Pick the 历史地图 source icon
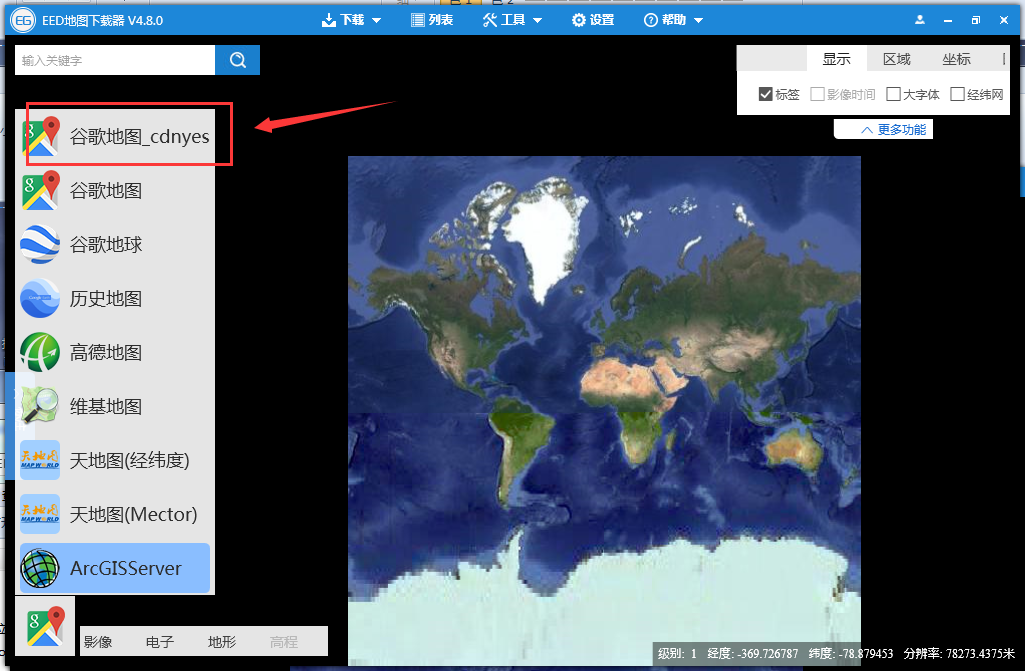Viewport: 1025px width, 671px height. pyautogui.click(x=41, y=298)
